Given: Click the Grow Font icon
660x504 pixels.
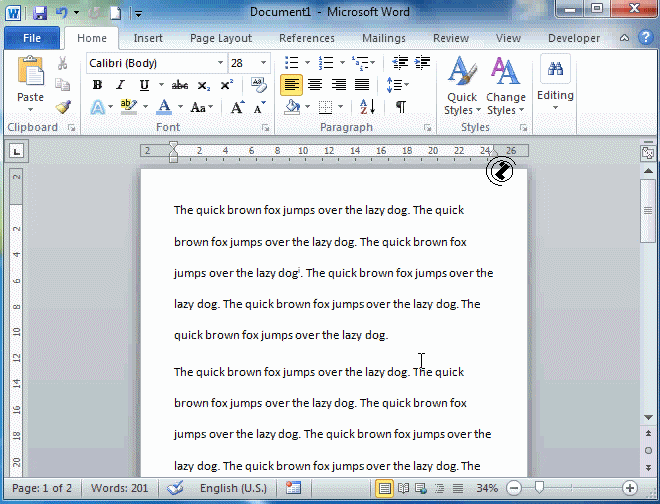Looking at the screenshot, I should 238,107.
